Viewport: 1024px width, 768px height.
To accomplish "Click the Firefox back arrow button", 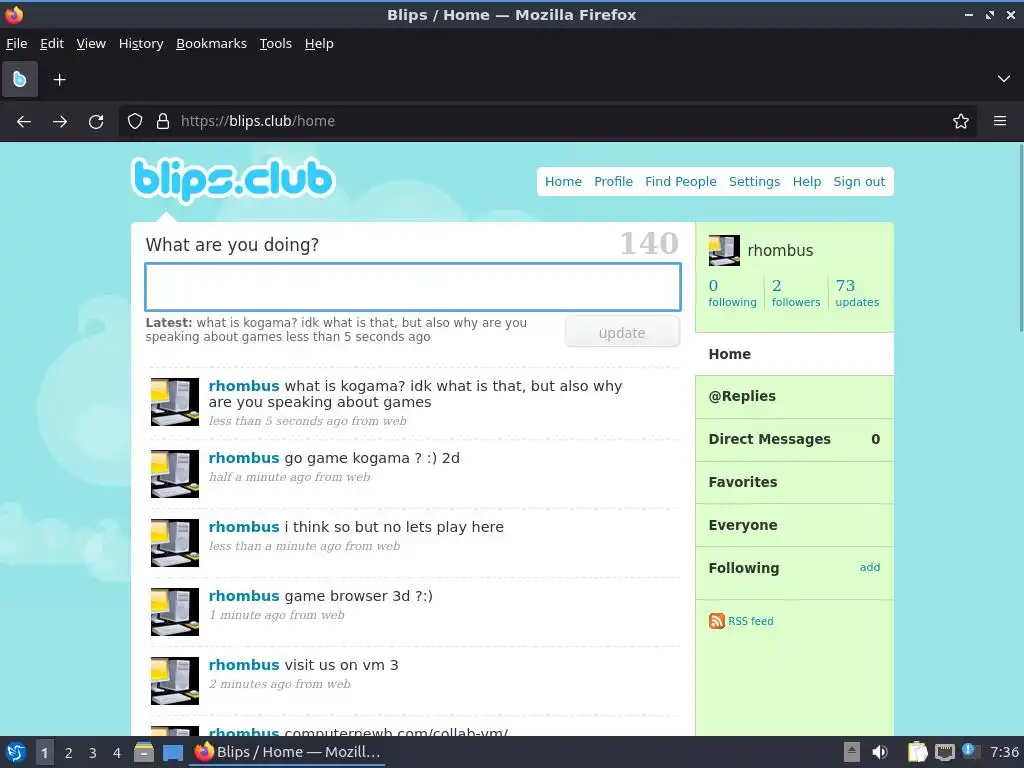I will coord(24,121).
